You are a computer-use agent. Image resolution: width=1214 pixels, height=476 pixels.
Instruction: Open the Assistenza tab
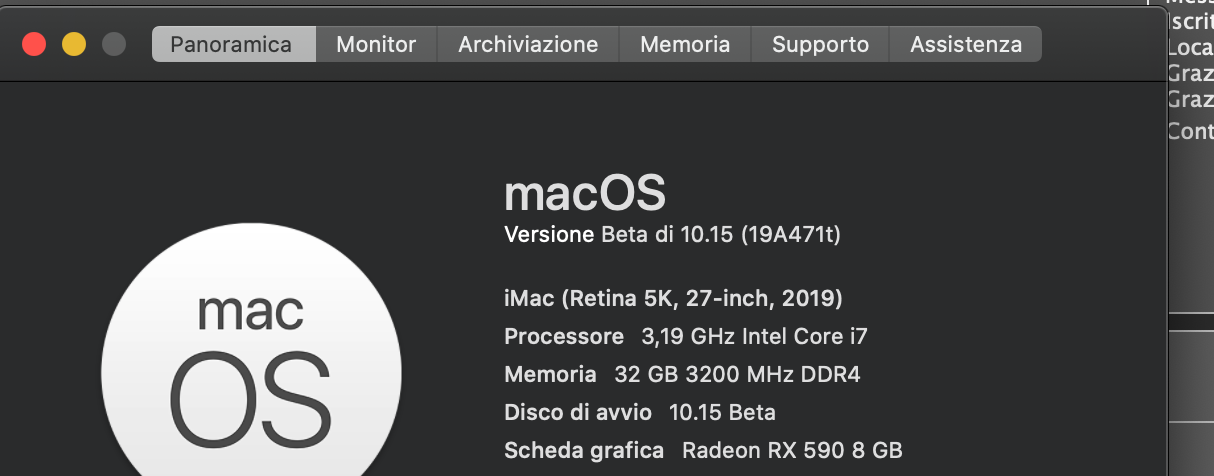966,44
